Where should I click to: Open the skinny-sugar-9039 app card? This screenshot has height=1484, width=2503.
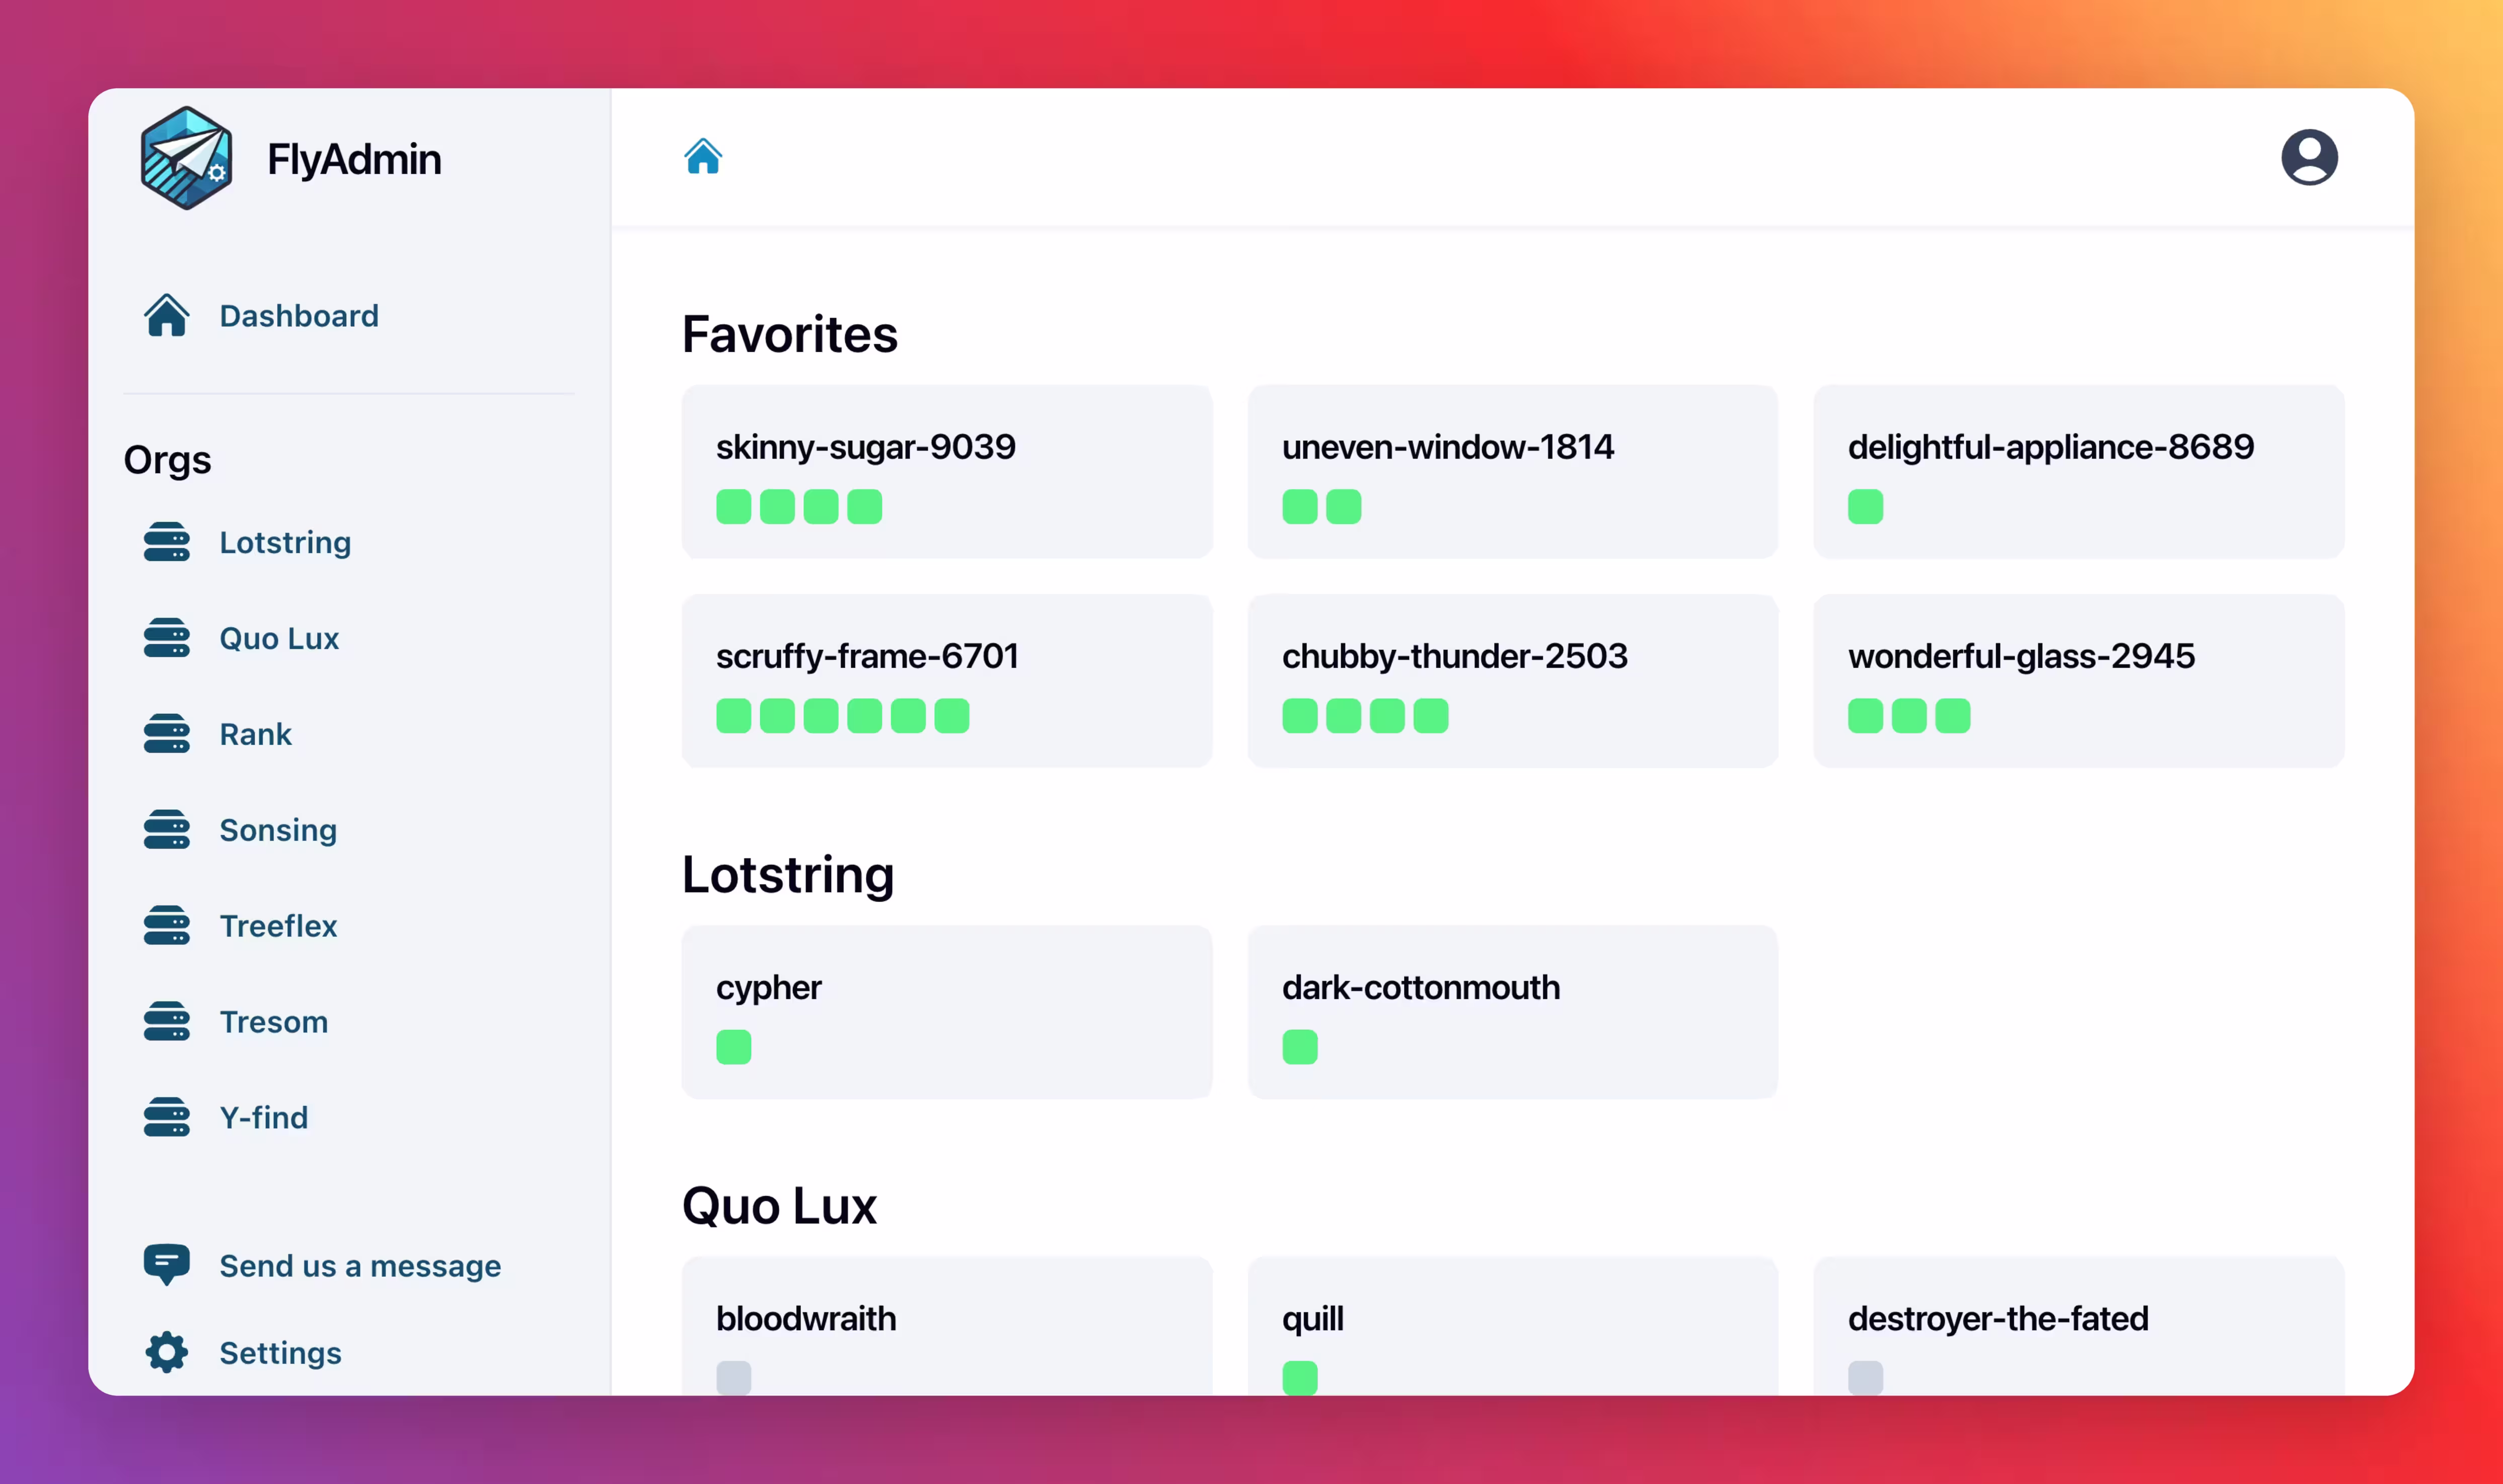coord(946,471)
